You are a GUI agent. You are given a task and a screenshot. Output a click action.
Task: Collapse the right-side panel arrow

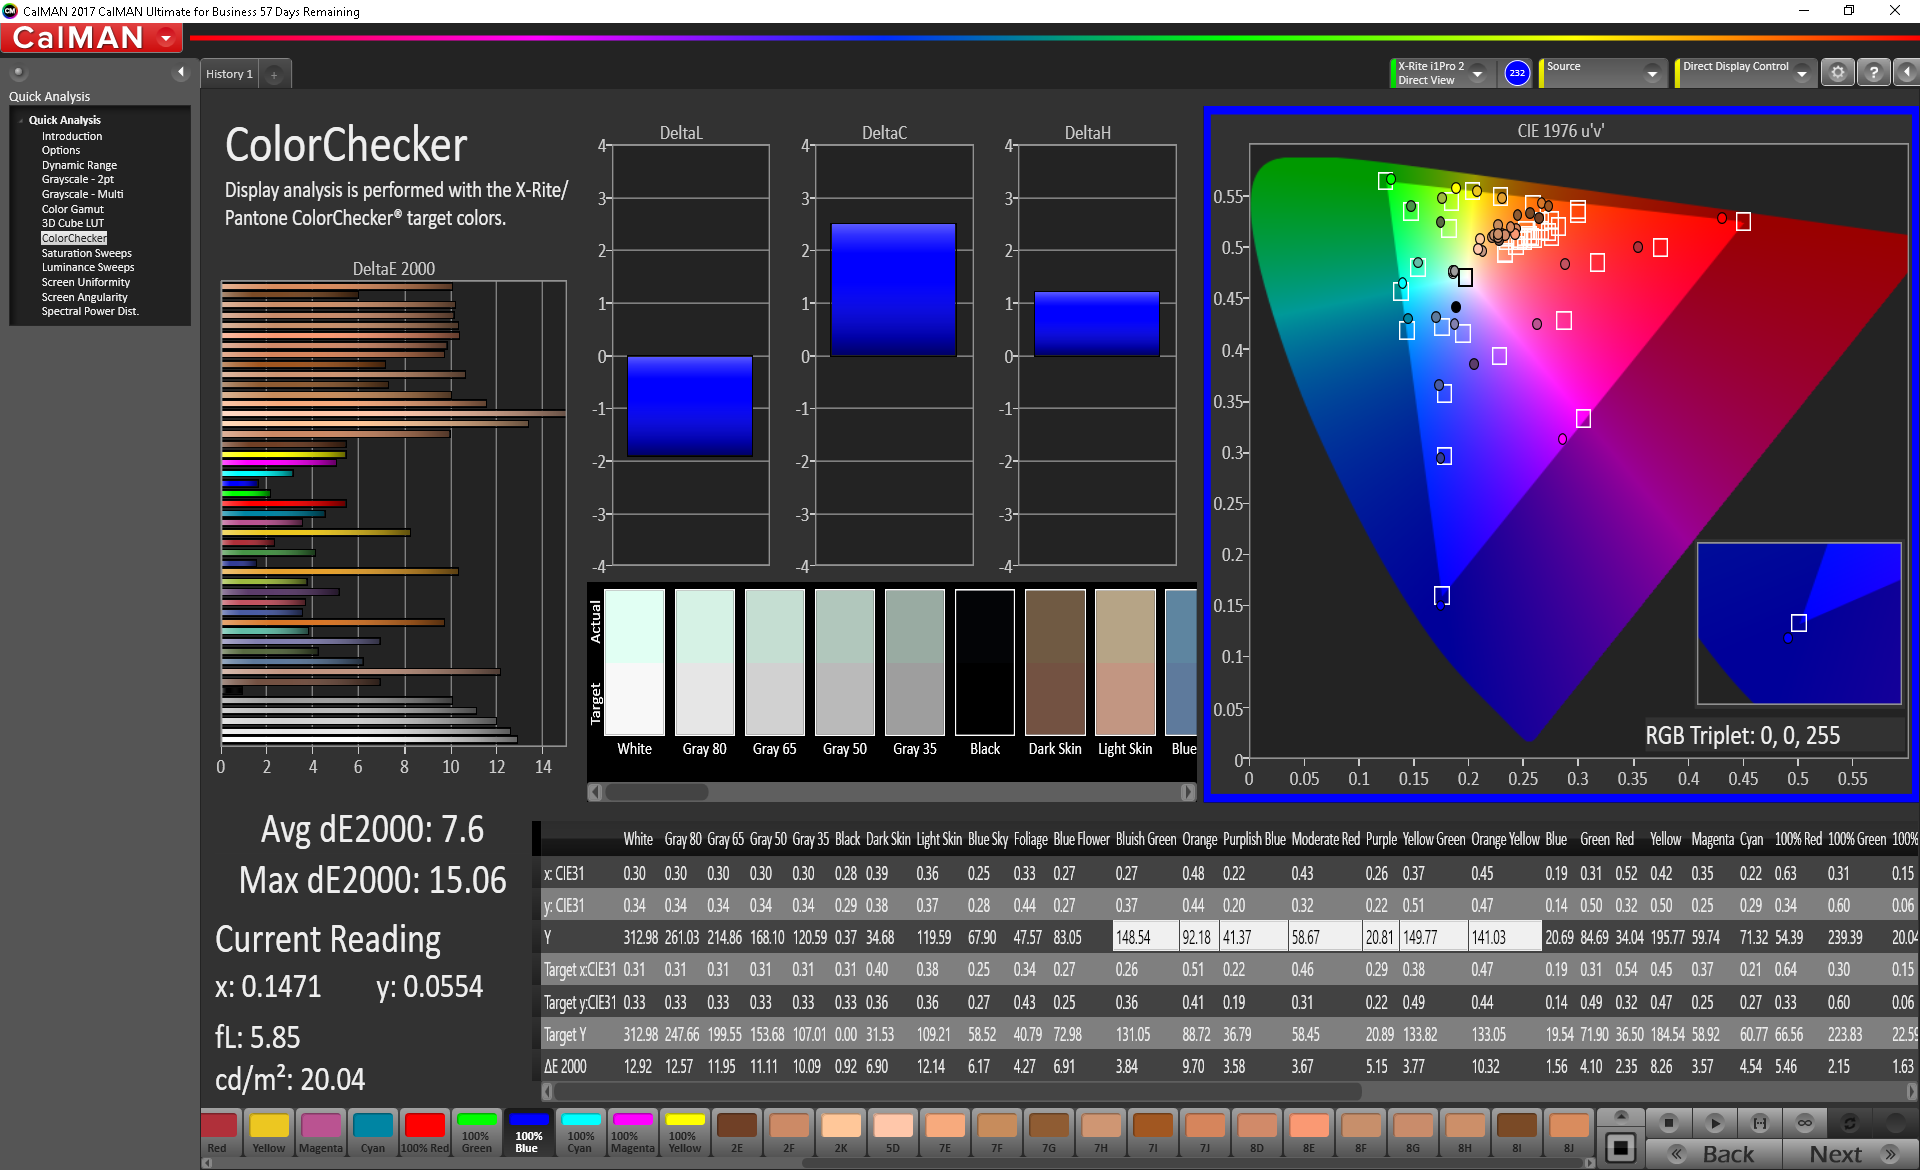(x=1907, y=73)
